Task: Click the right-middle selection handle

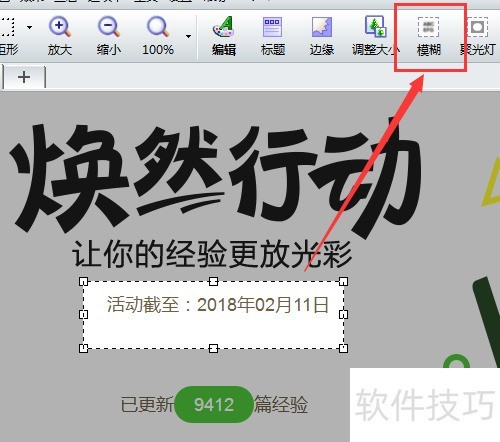Action: coord(343,314)
